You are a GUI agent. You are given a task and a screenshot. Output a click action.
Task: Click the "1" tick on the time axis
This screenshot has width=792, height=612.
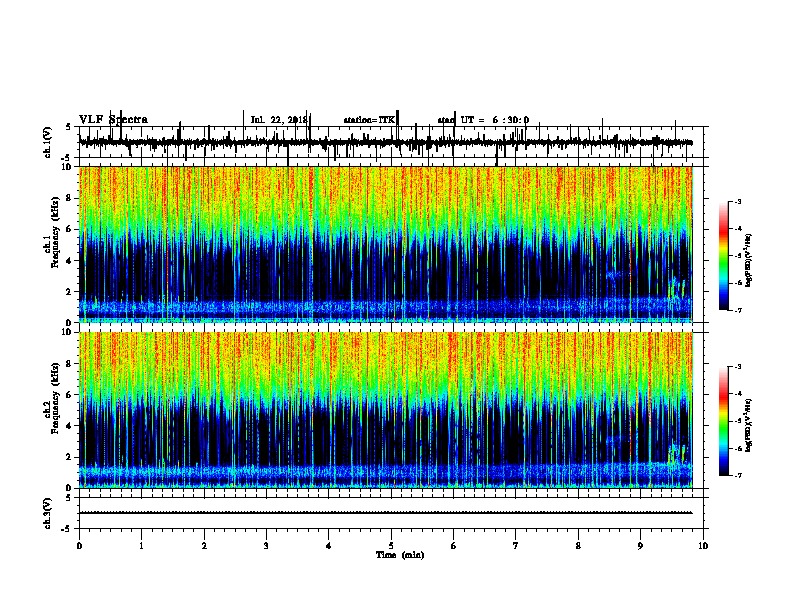pos(141,546)
